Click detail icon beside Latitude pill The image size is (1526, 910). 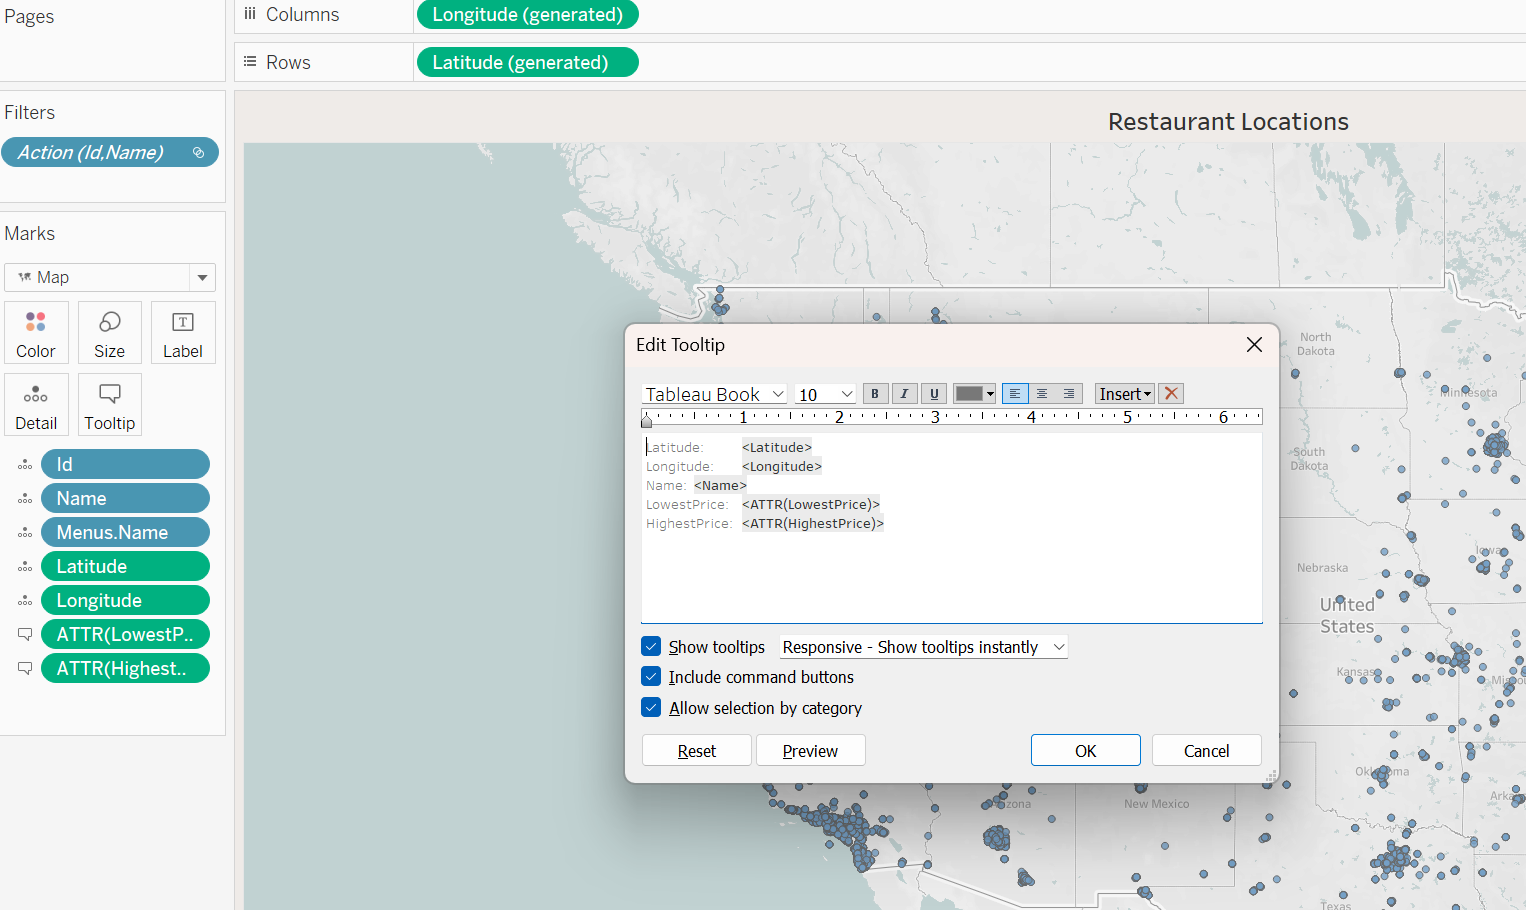(x=25, y=567)
